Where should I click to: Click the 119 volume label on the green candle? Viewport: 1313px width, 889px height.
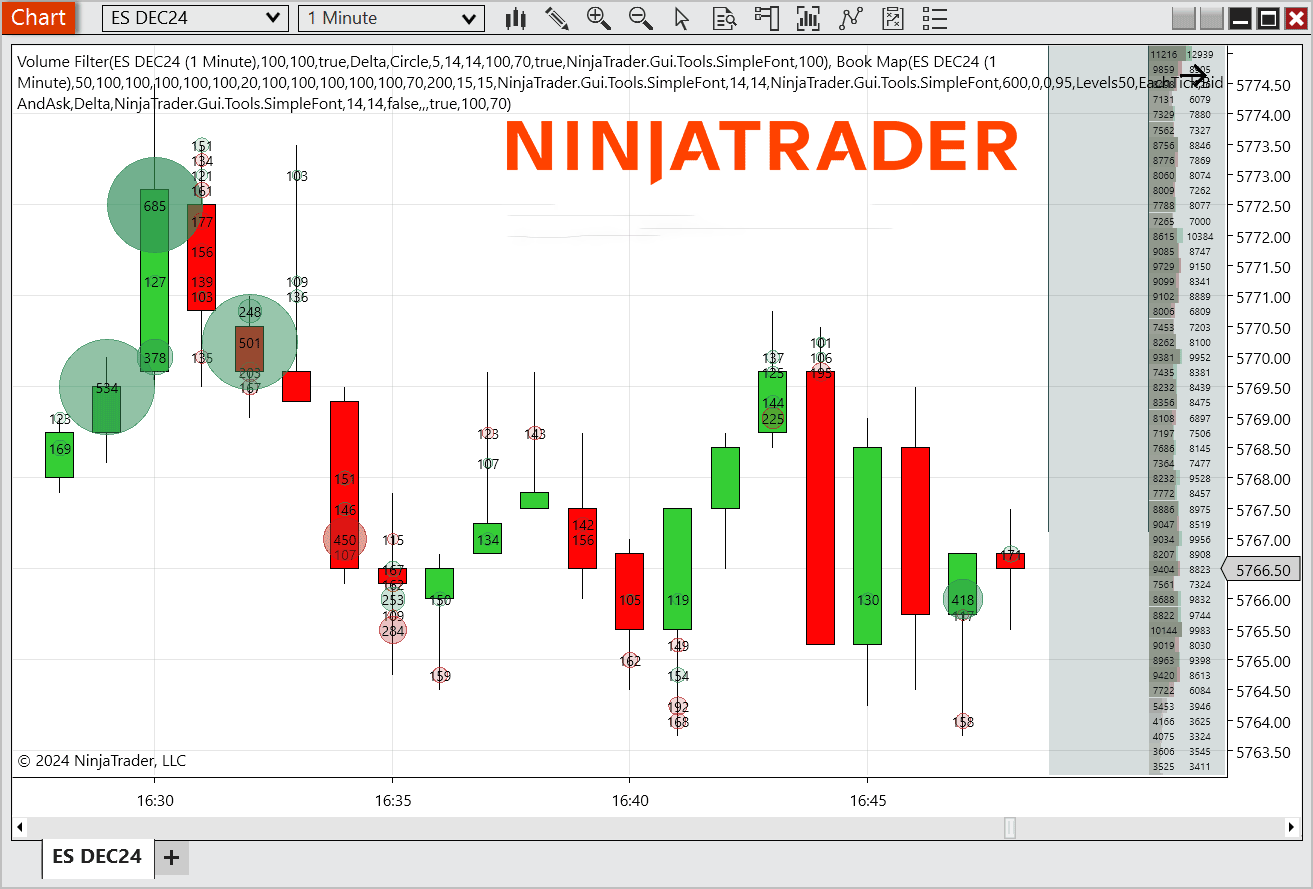tap(678, 600)
